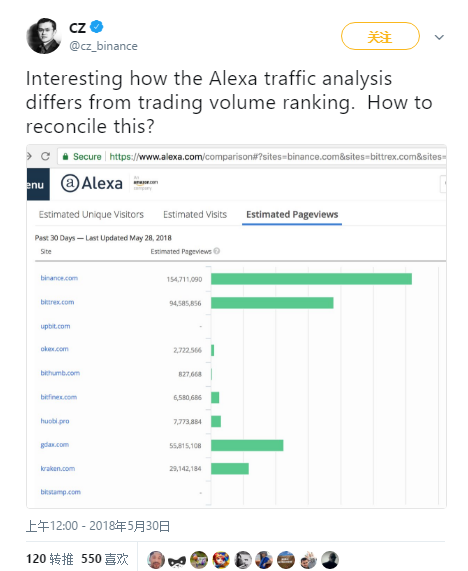Select the Estimated Pageviews tab
The height and width of the screenshot is (571, 468).
pyautogui.click(x=292, y=214)
